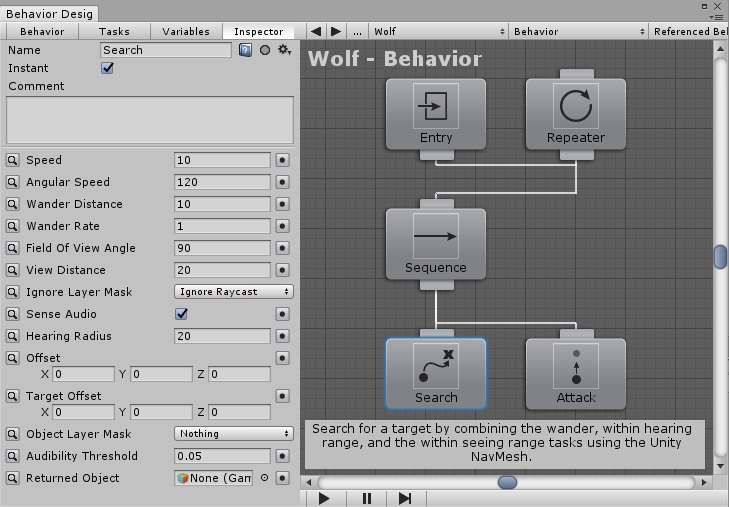729x507 pixels.
Task: Open the task gear settings menu
Action: 284,49
